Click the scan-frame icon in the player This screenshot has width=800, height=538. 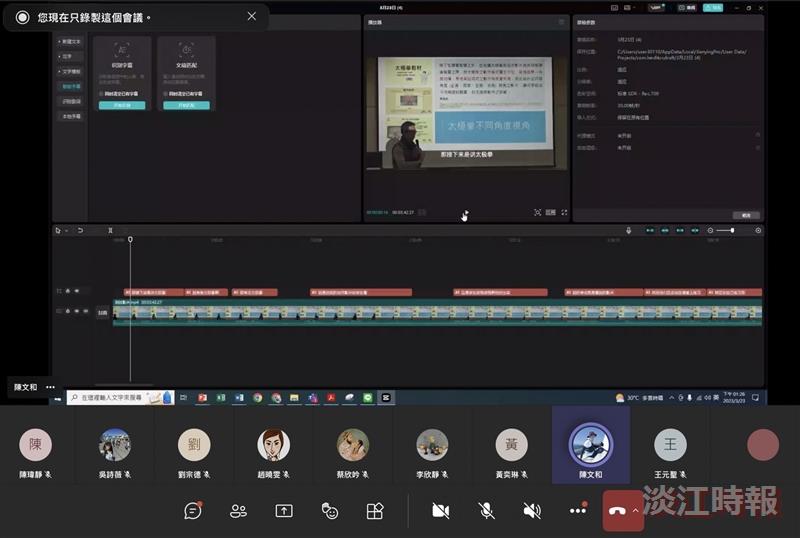click(x=537, y=212)
